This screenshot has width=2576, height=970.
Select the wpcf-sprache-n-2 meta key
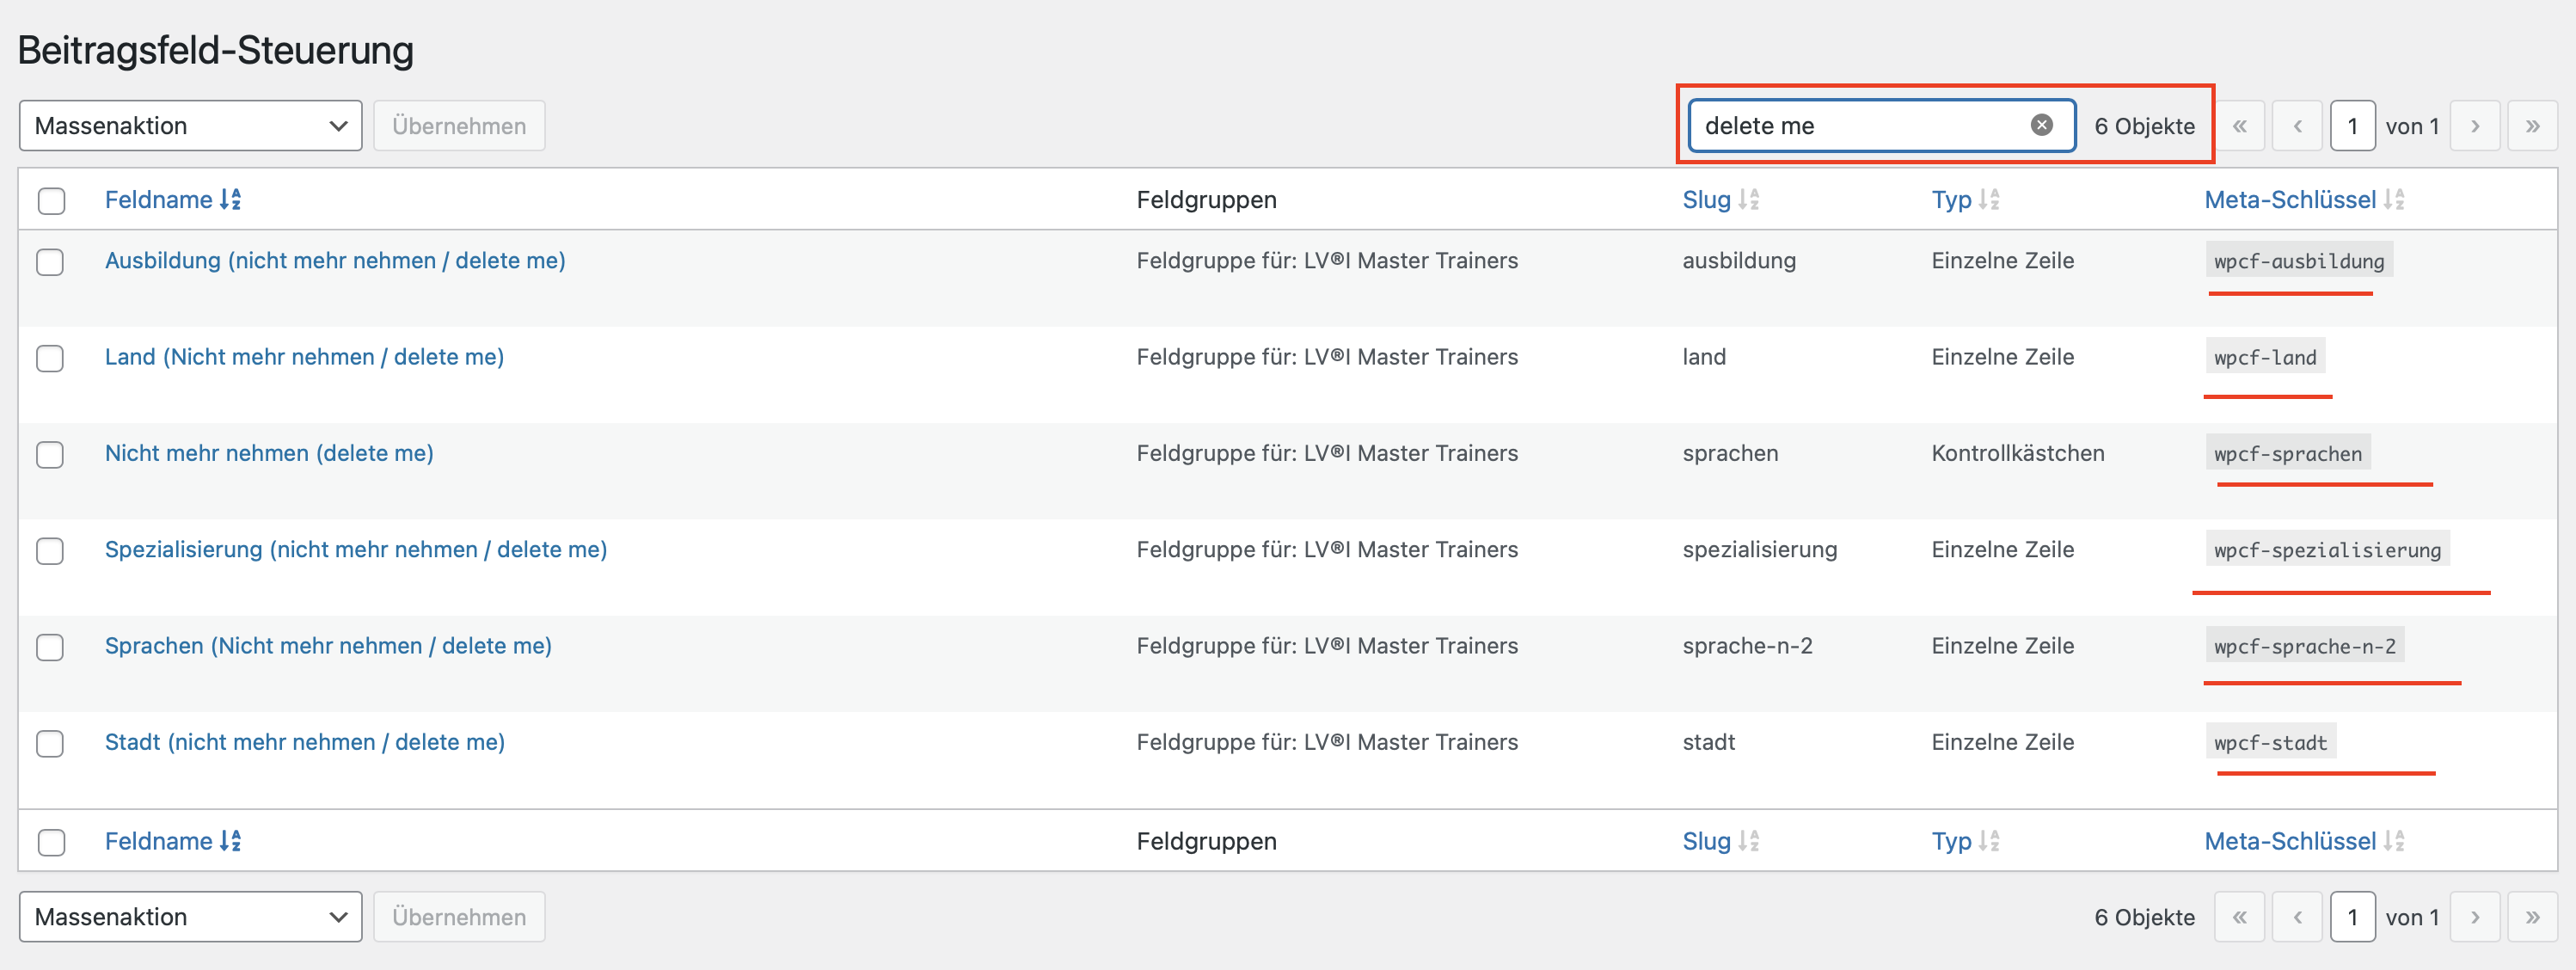[x=2305, y=646]
